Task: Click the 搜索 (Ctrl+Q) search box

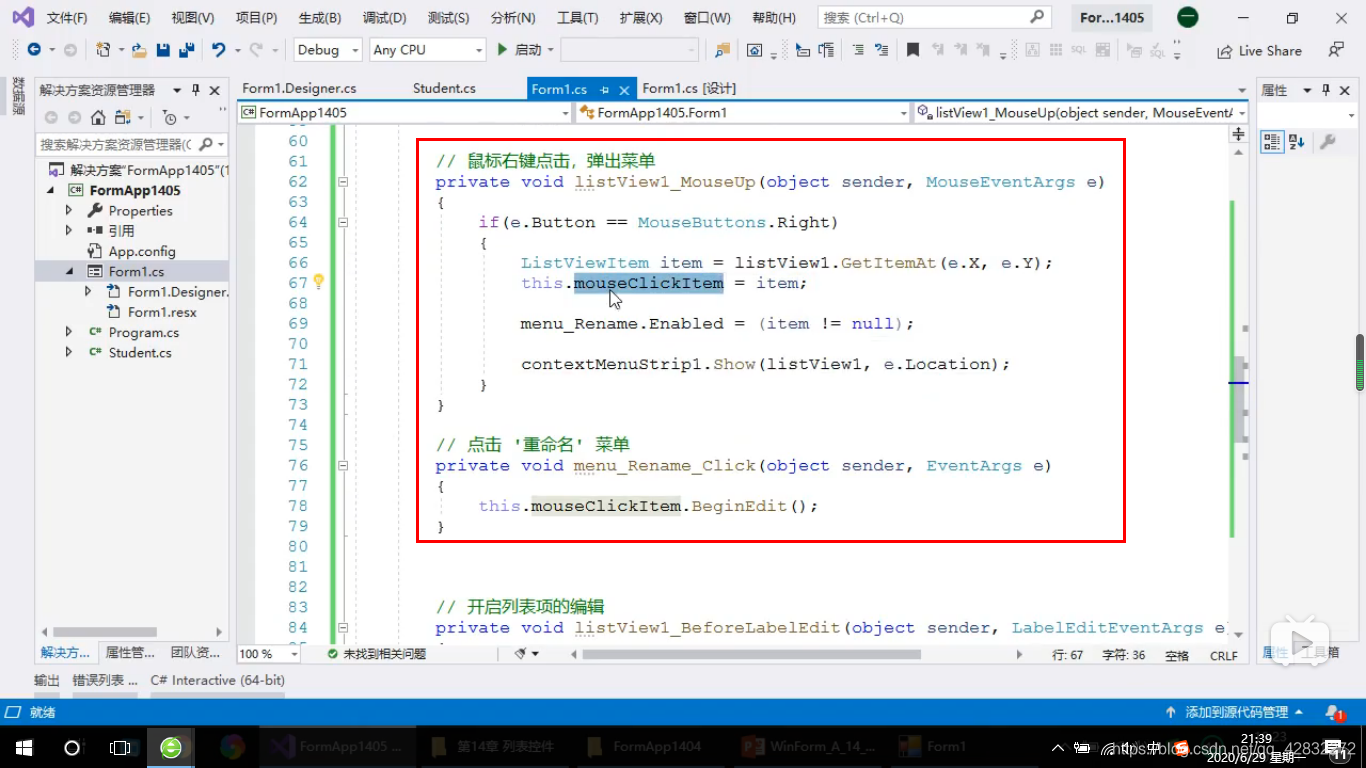Action: click(934, 17)
